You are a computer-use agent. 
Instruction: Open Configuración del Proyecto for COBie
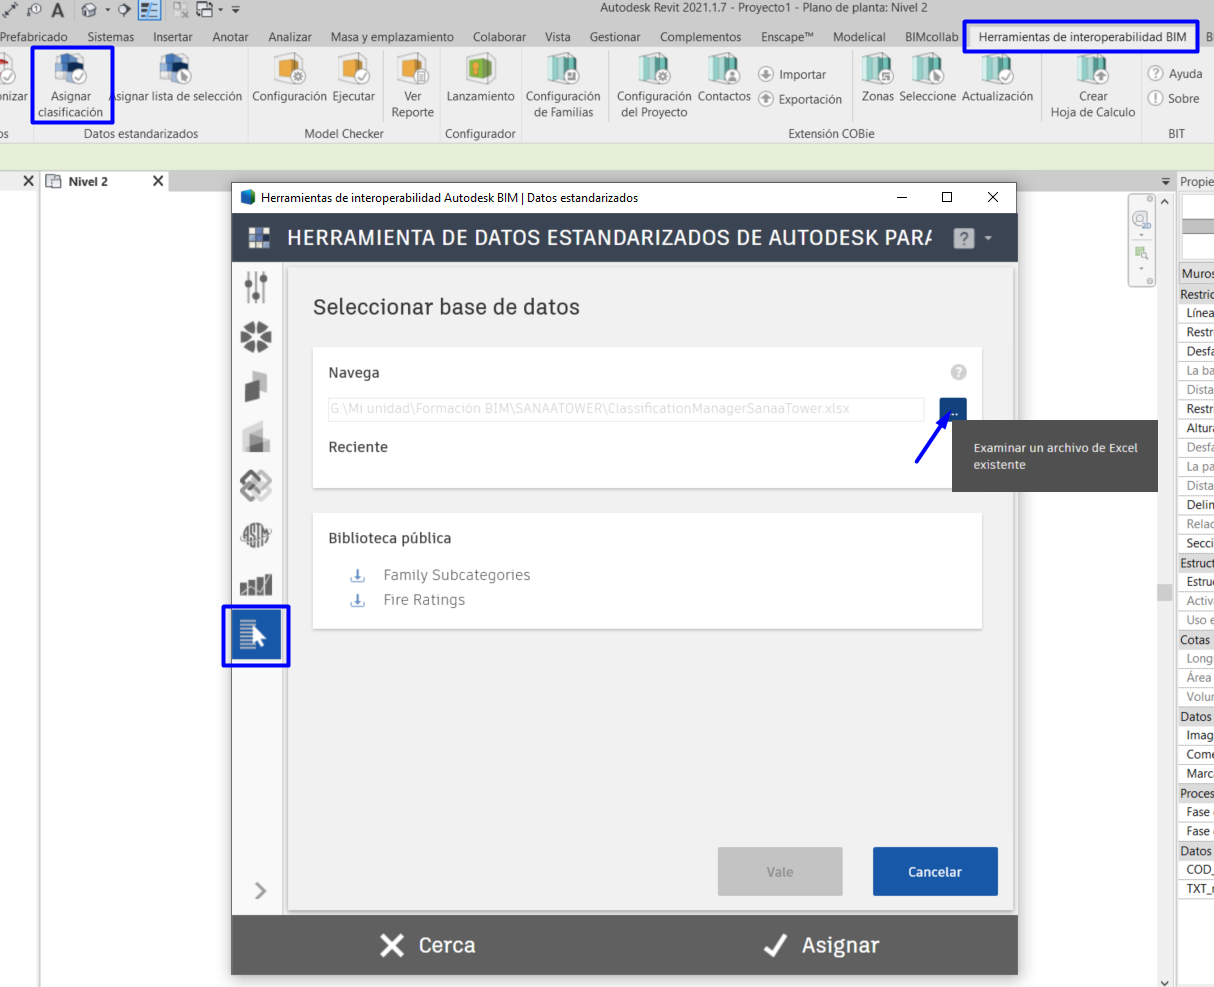click(x=654, y=69)
